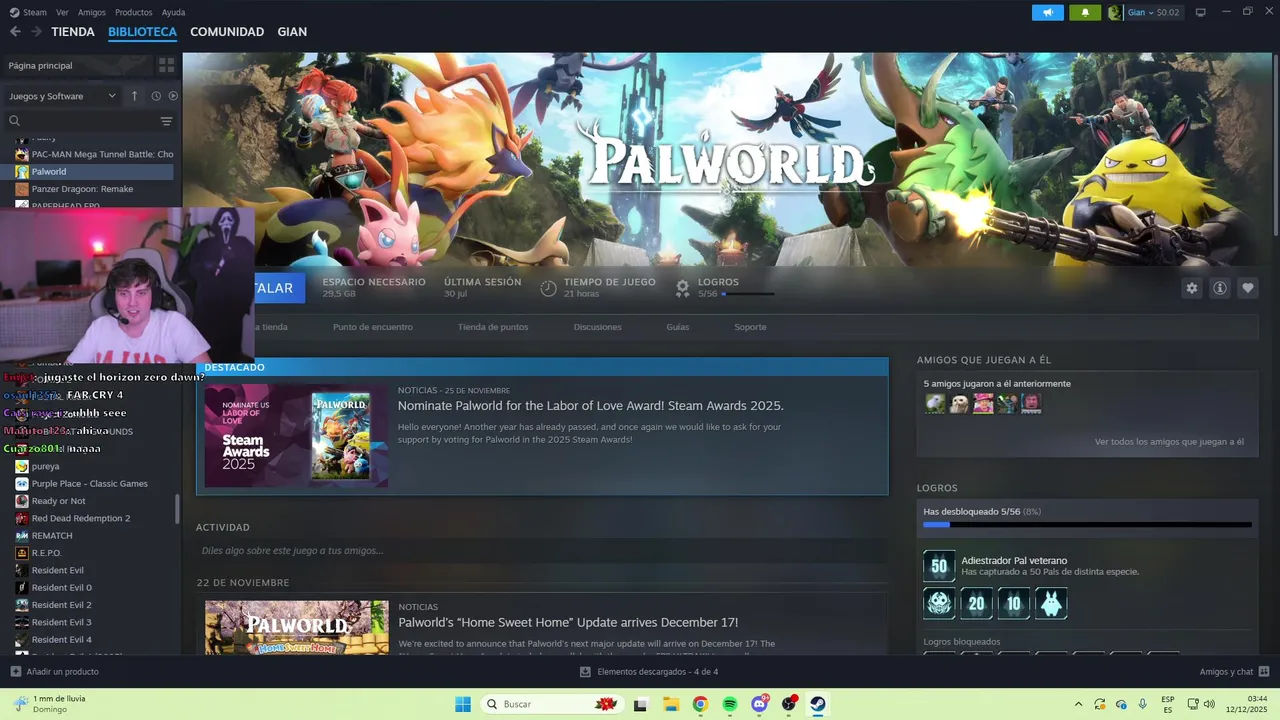Open Discord from the taskbar
Screen dimensions: 1280x720
(759, 704)
